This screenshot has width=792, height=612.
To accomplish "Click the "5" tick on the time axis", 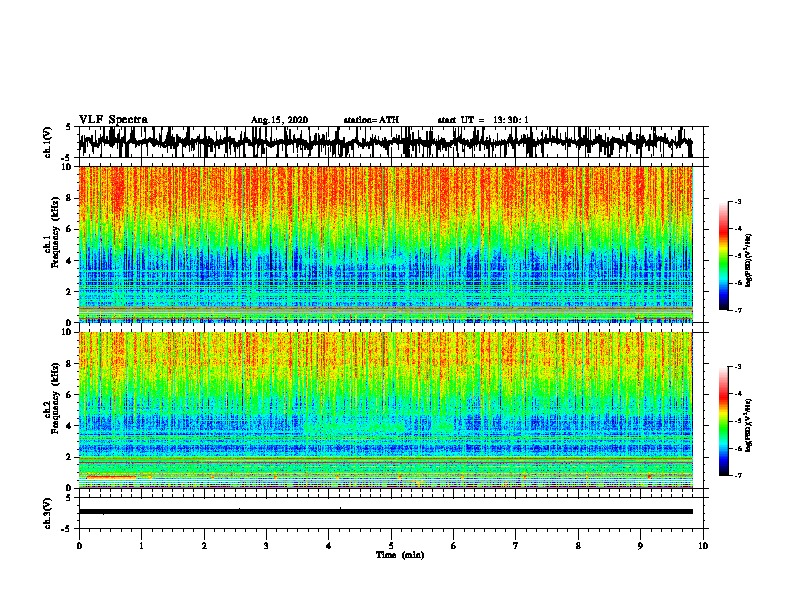I will (391, 546).
